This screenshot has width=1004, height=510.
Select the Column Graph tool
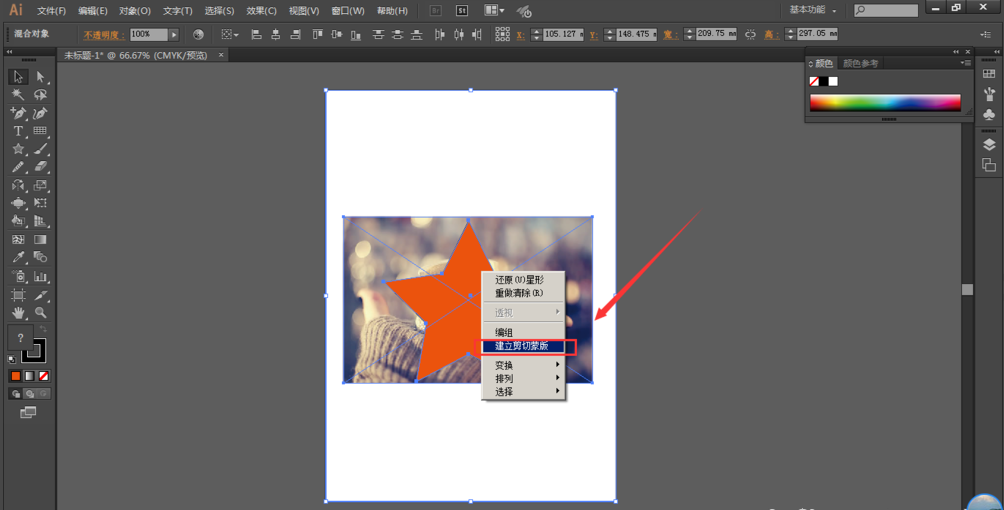(40, 277)
